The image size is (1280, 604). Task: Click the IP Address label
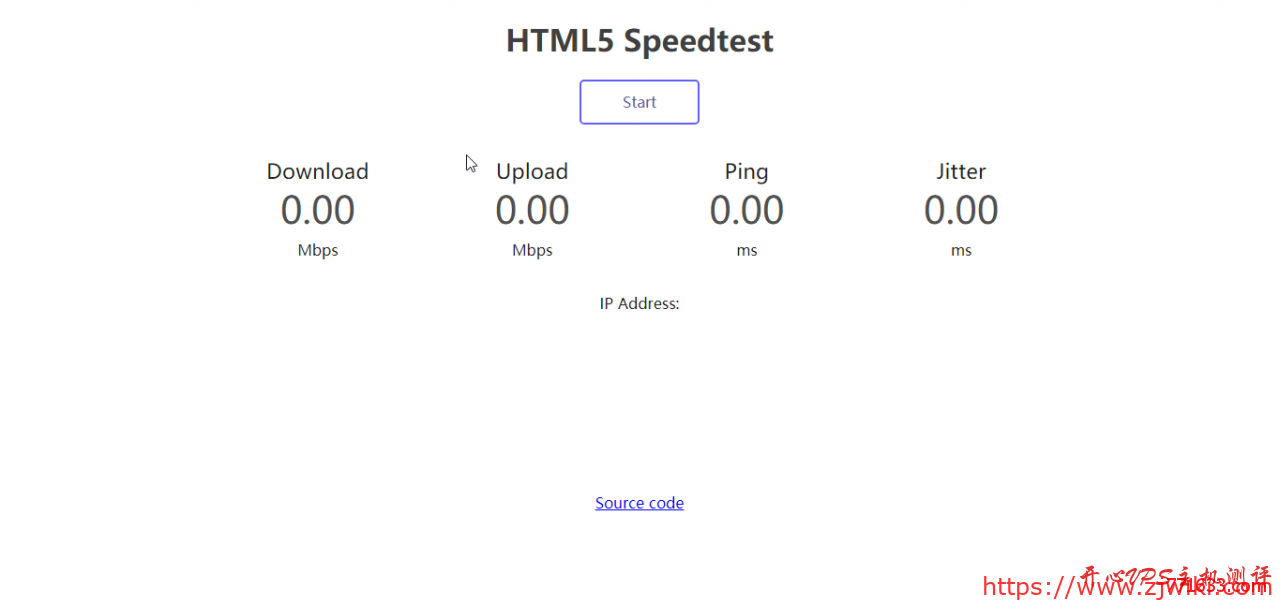(639, 303)
